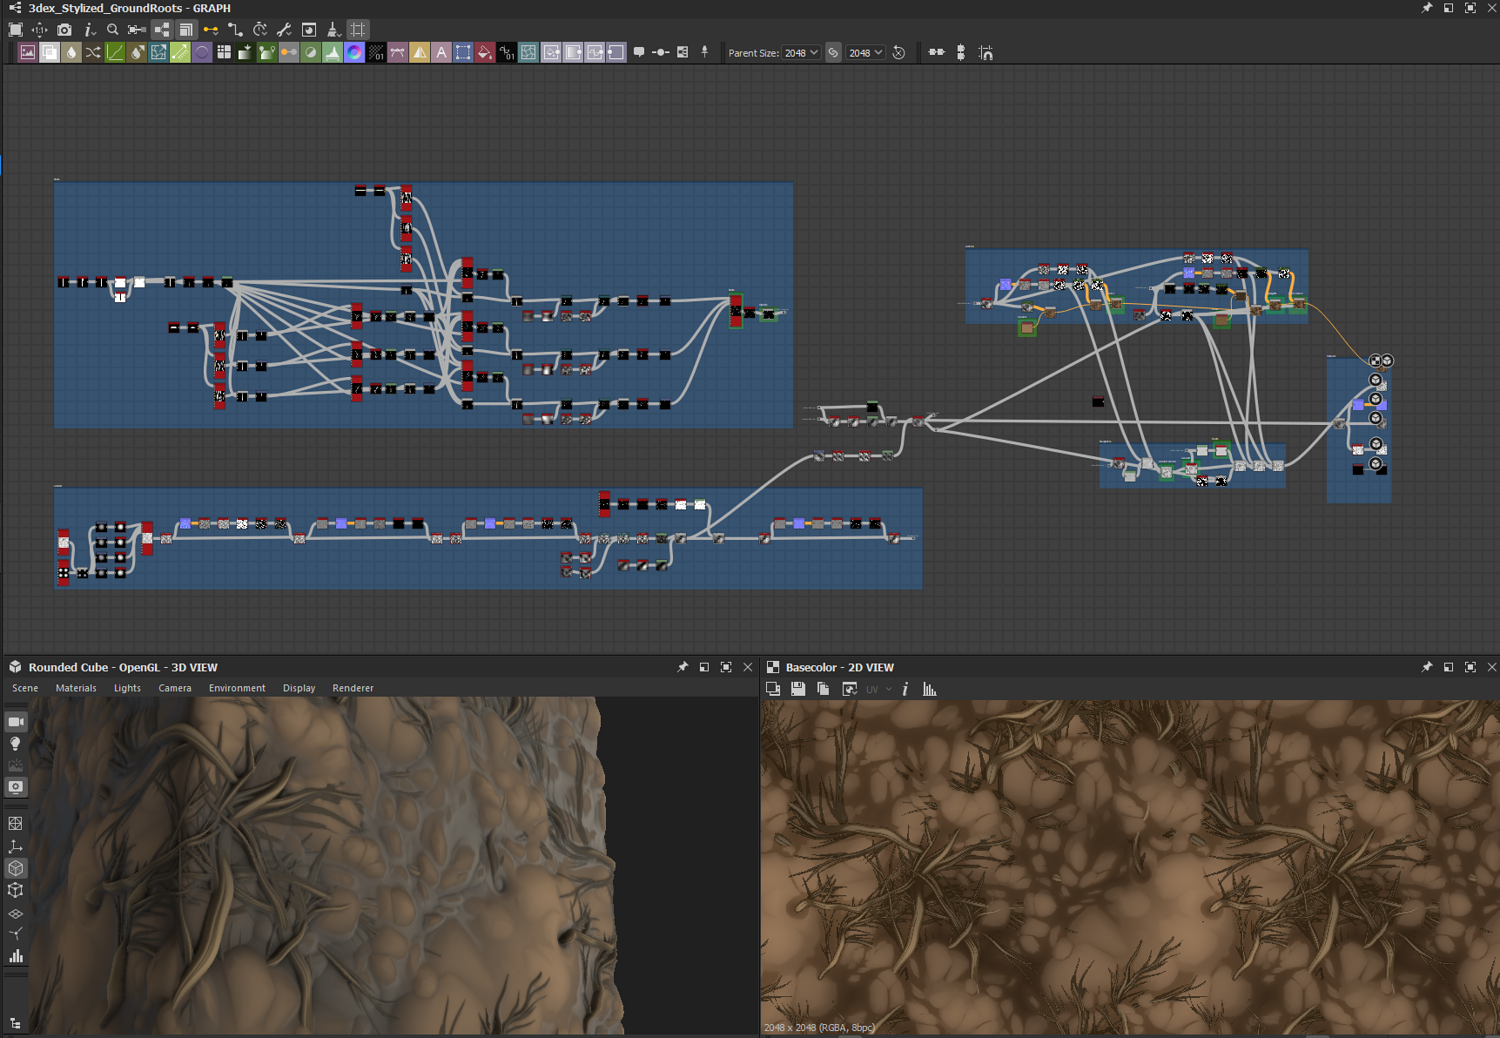The height and width of the screenshot is (1038, 1500).
Task: Click the magnifier search icon in graph toolbar
Action: (113, 30)
